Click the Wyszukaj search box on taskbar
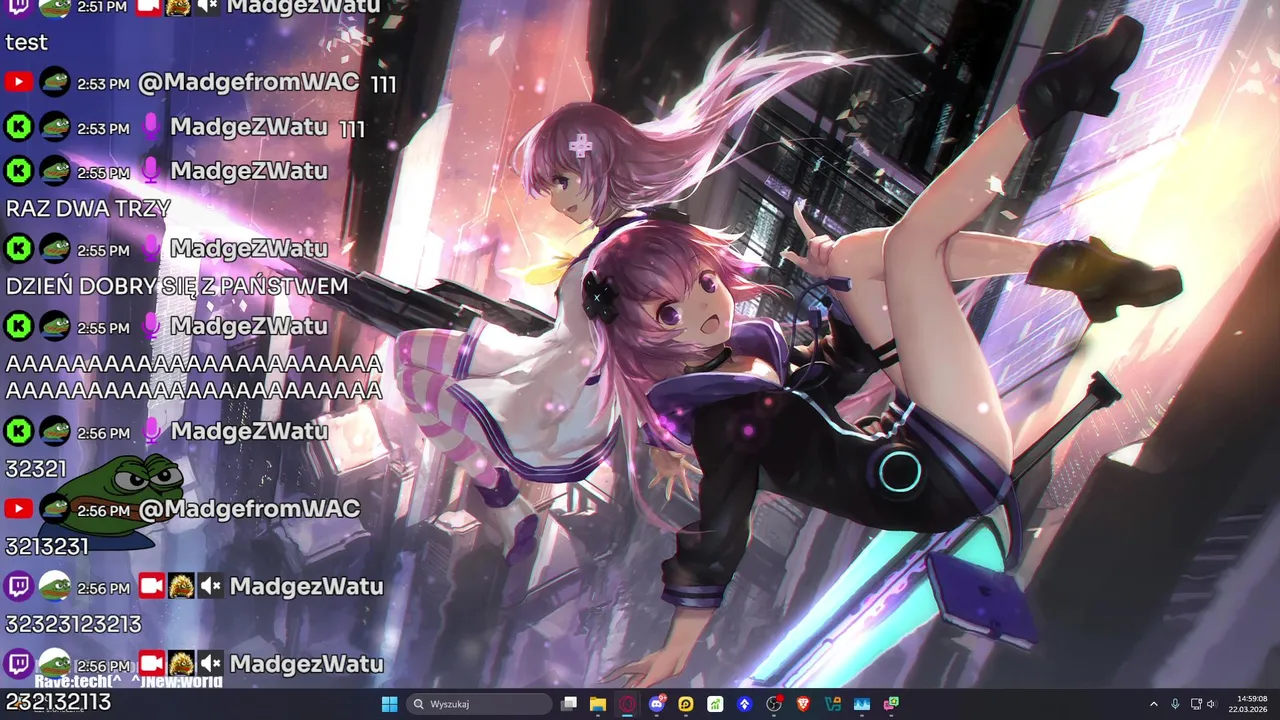1280x720 pixels. (480, 704)
